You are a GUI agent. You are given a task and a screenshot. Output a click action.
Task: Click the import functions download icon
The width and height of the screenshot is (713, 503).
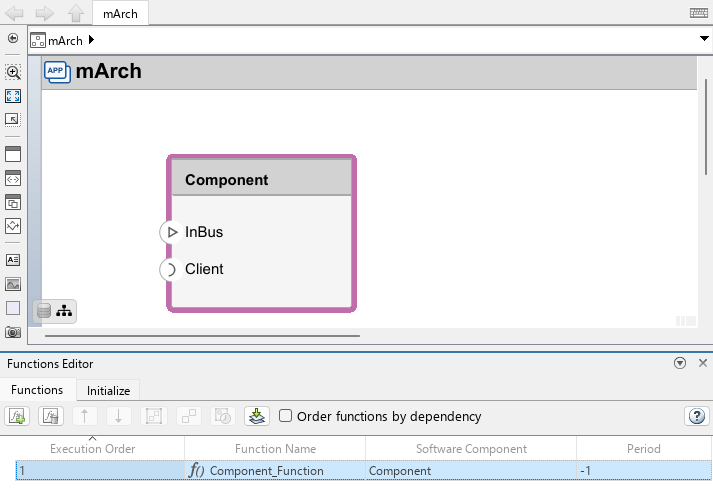click(257, 416)
